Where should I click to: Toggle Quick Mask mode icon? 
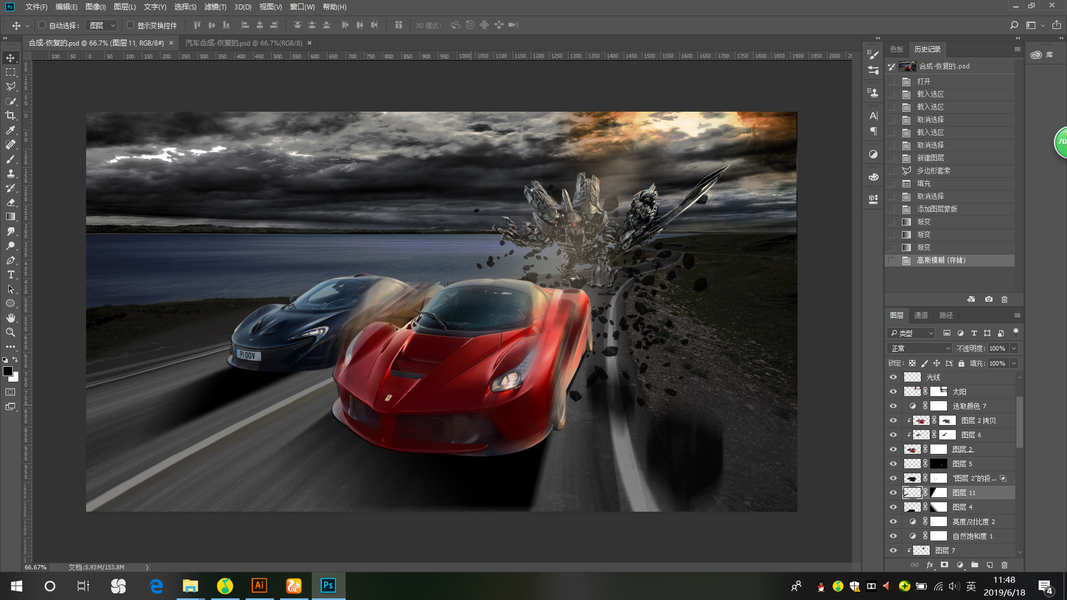pyautogui.click(x=10, y=392)
